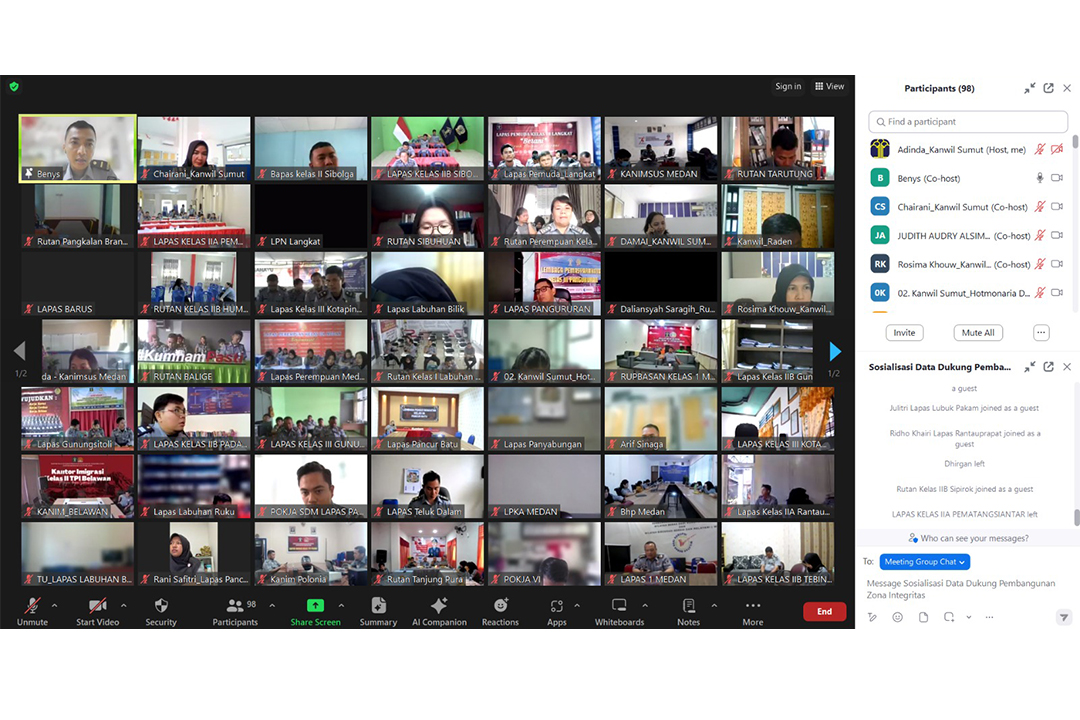Expand share options arrow beside Share Screen
Viewport: 1080px width, 720px height.
[341, 605]
